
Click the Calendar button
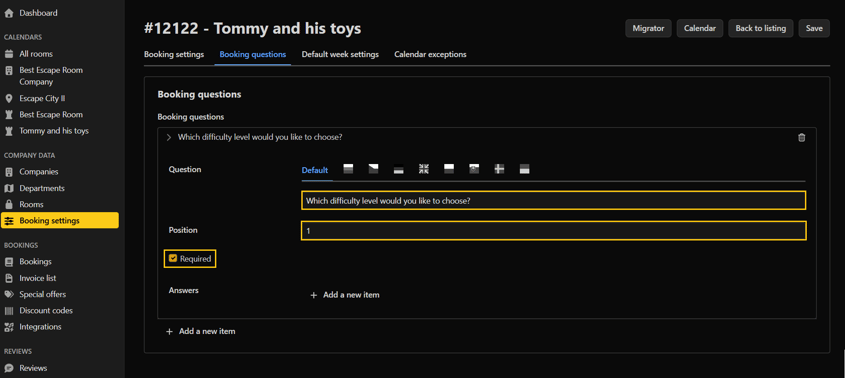(x=699, y=29)
